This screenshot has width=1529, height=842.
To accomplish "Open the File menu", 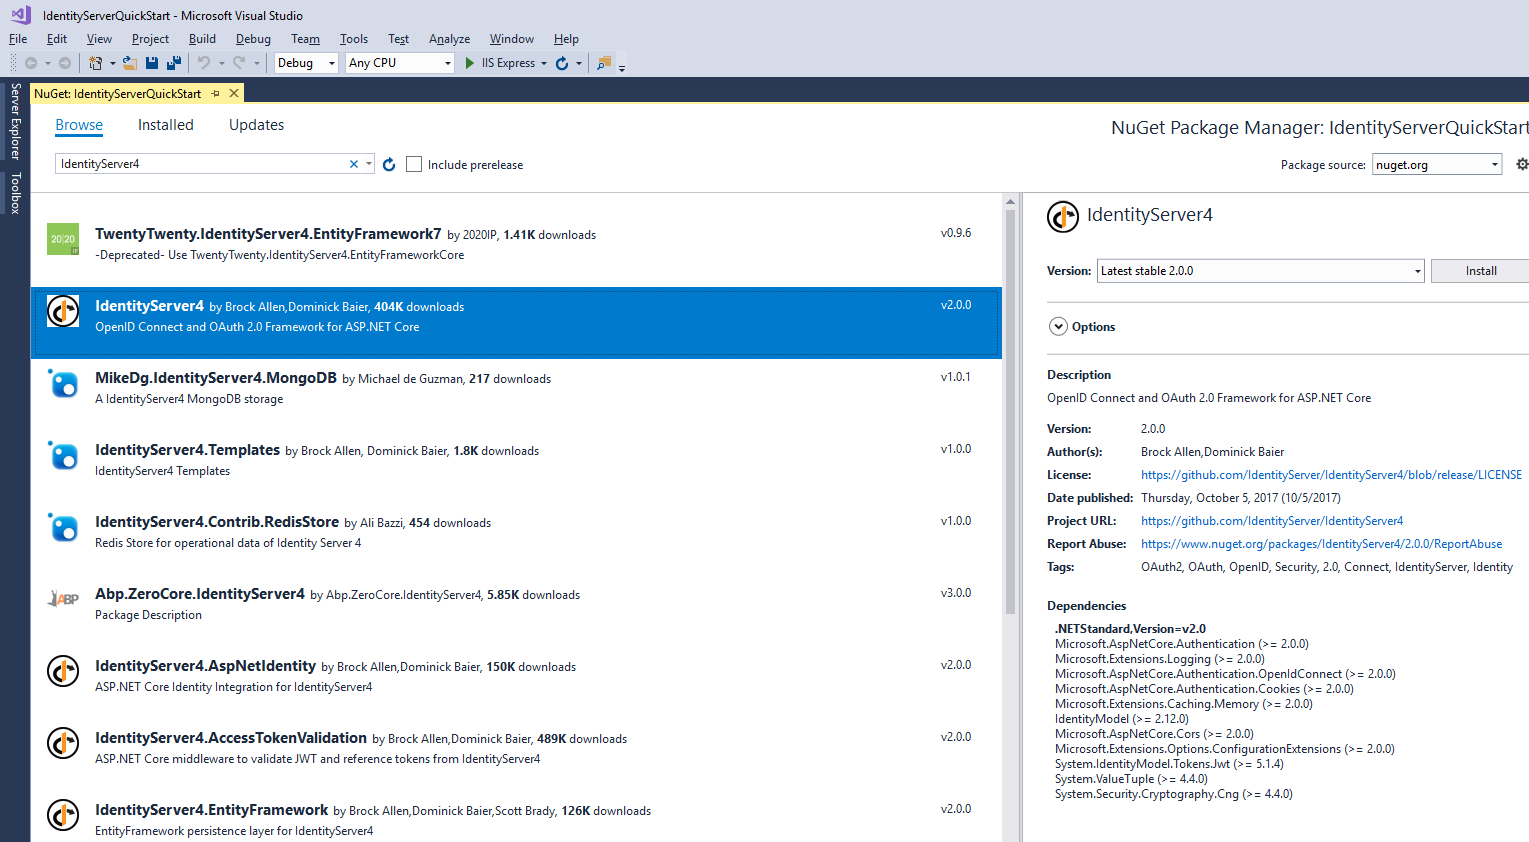I will [18, 39].
